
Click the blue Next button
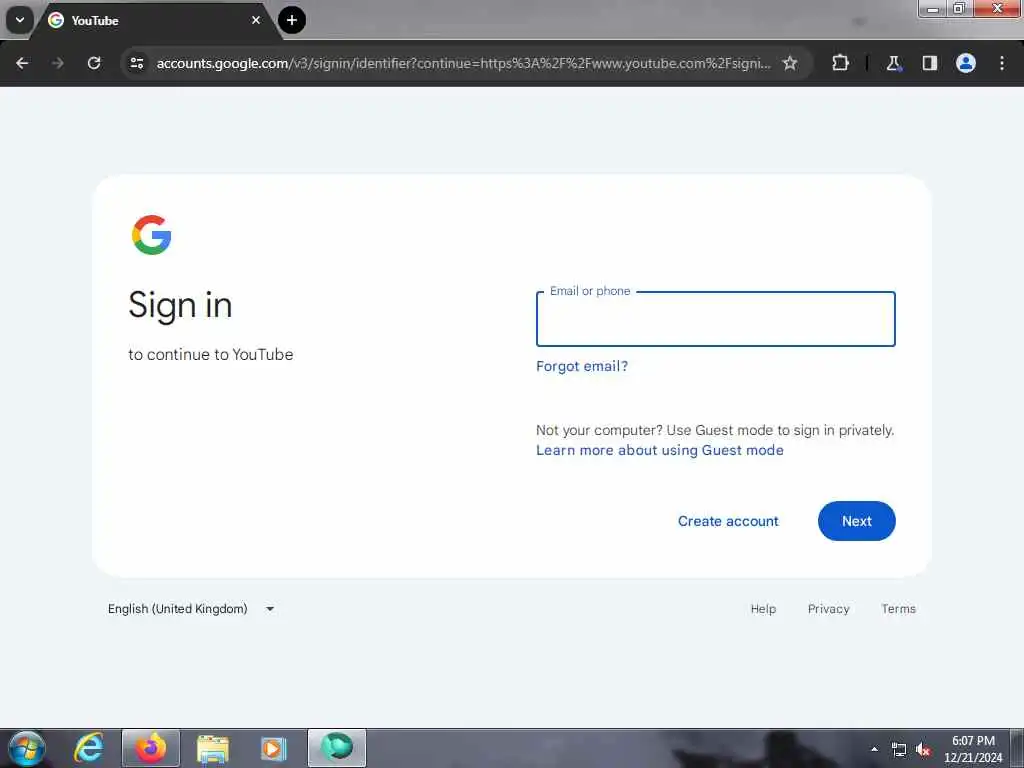pyautogui.click(x=856, y=521)
